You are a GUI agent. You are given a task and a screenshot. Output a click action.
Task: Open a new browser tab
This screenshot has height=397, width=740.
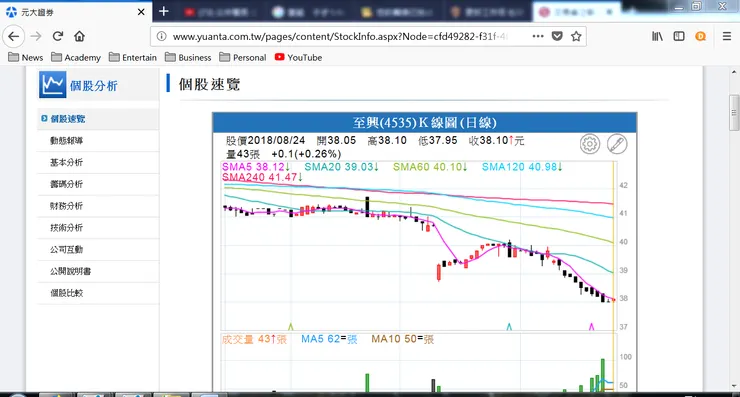tap(164, 11)
